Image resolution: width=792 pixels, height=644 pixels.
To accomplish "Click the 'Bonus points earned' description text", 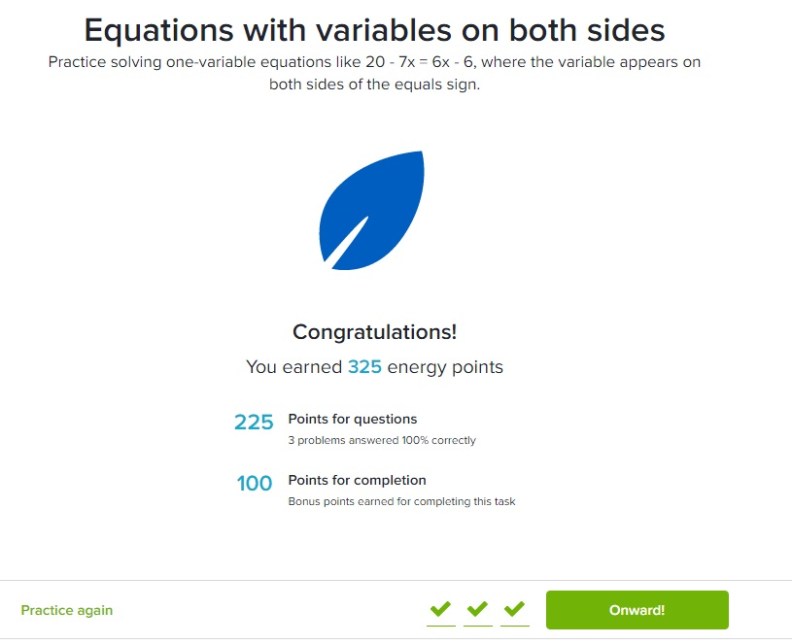I will tap(401, 501).
